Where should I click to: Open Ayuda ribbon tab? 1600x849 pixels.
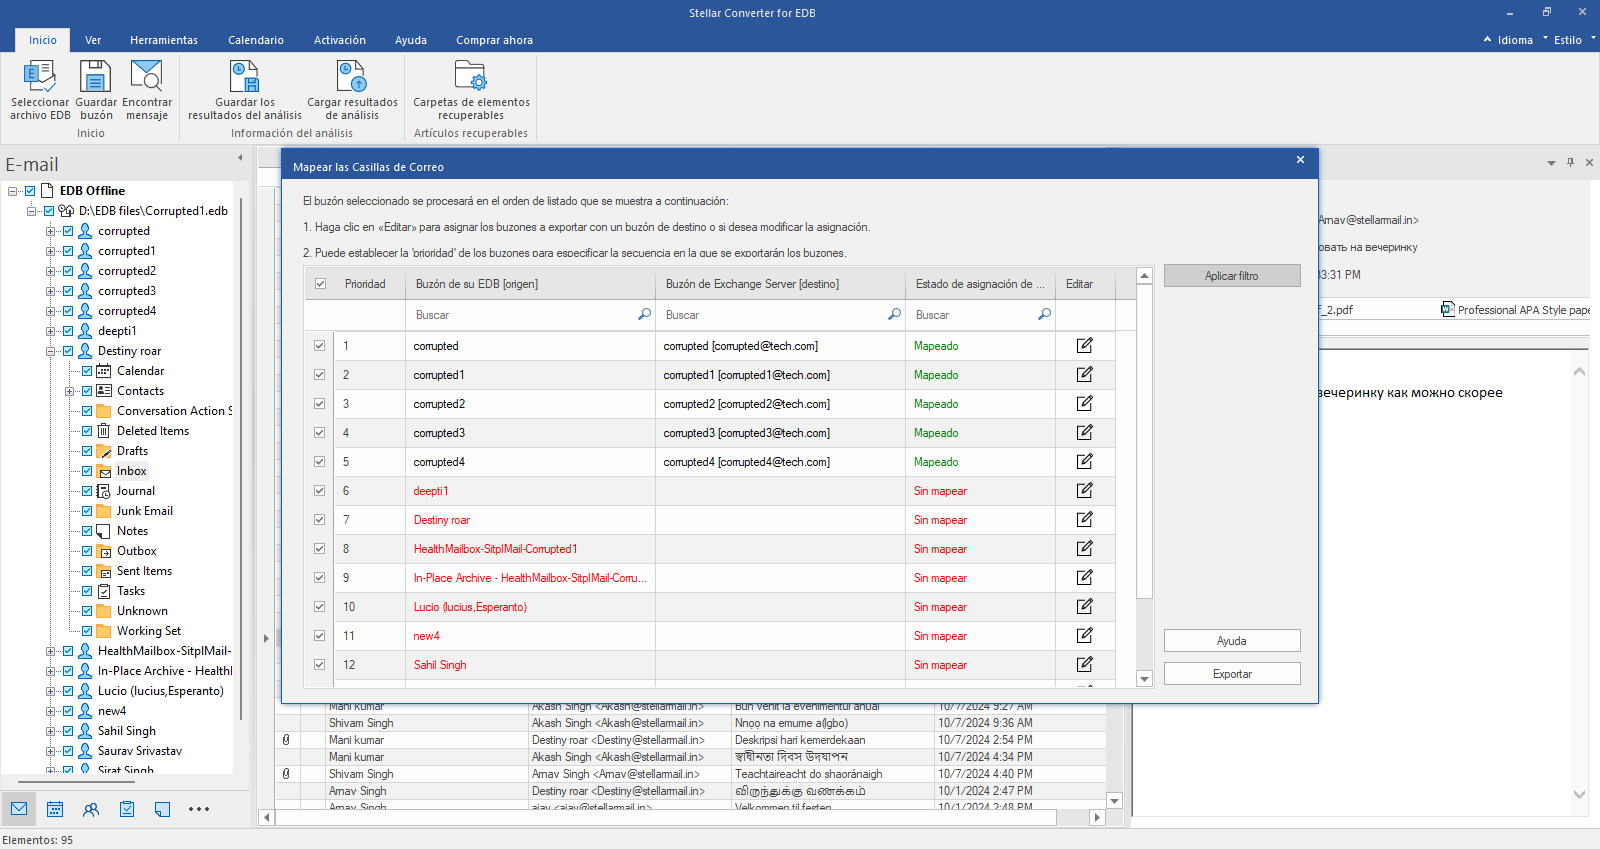pos(411,40)
